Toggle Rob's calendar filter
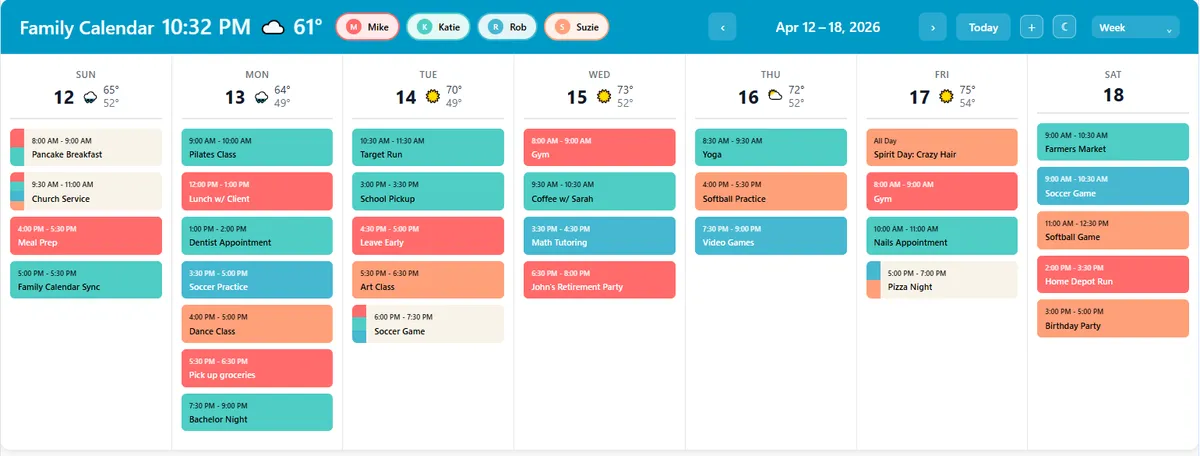The width and height of the screenshot is (1200, 456). coord(507,27)
